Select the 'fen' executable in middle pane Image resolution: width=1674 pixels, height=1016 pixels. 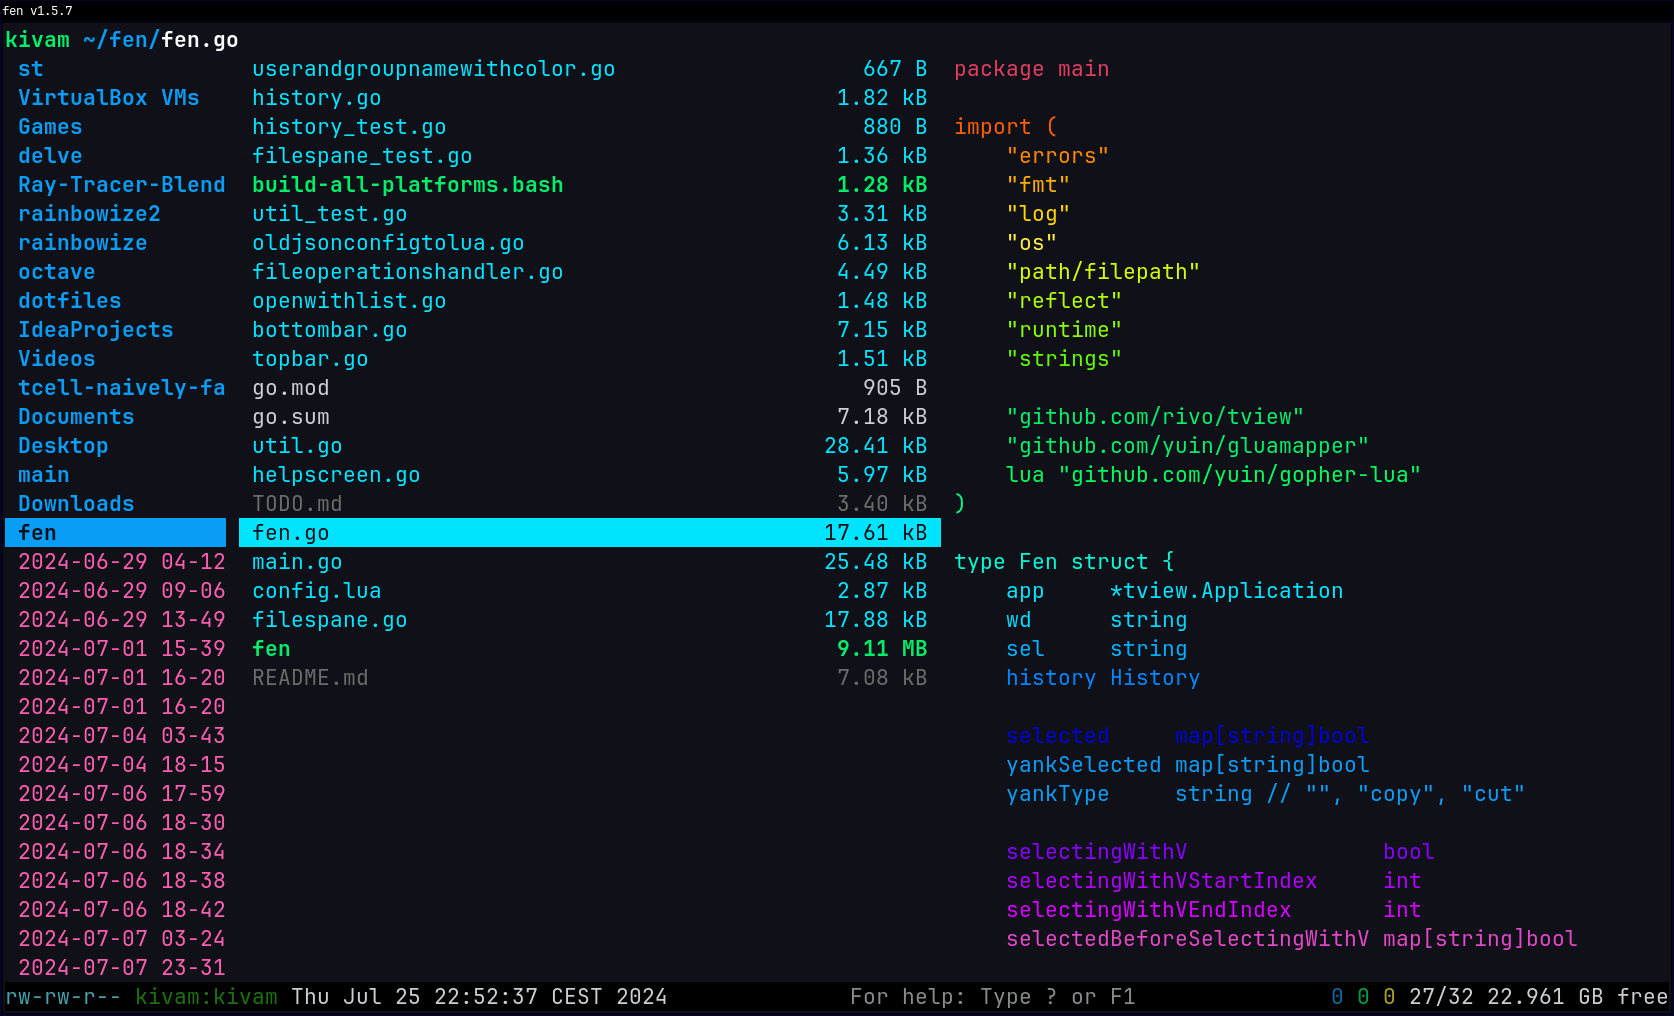pos(590,649)
